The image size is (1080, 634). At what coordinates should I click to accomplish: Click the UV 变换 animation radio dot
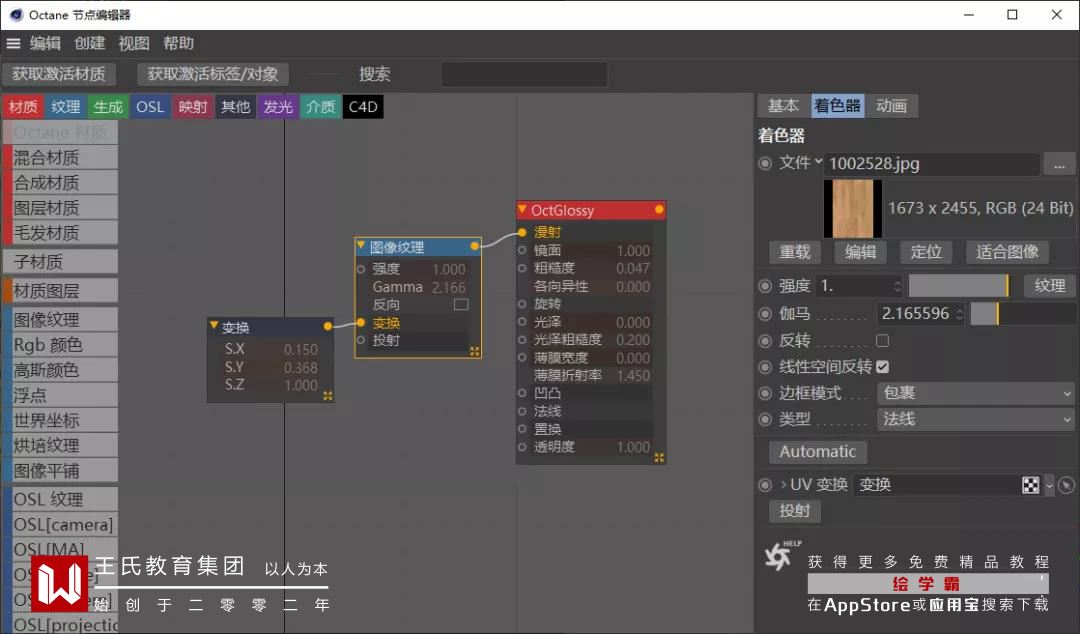point(765,485)
